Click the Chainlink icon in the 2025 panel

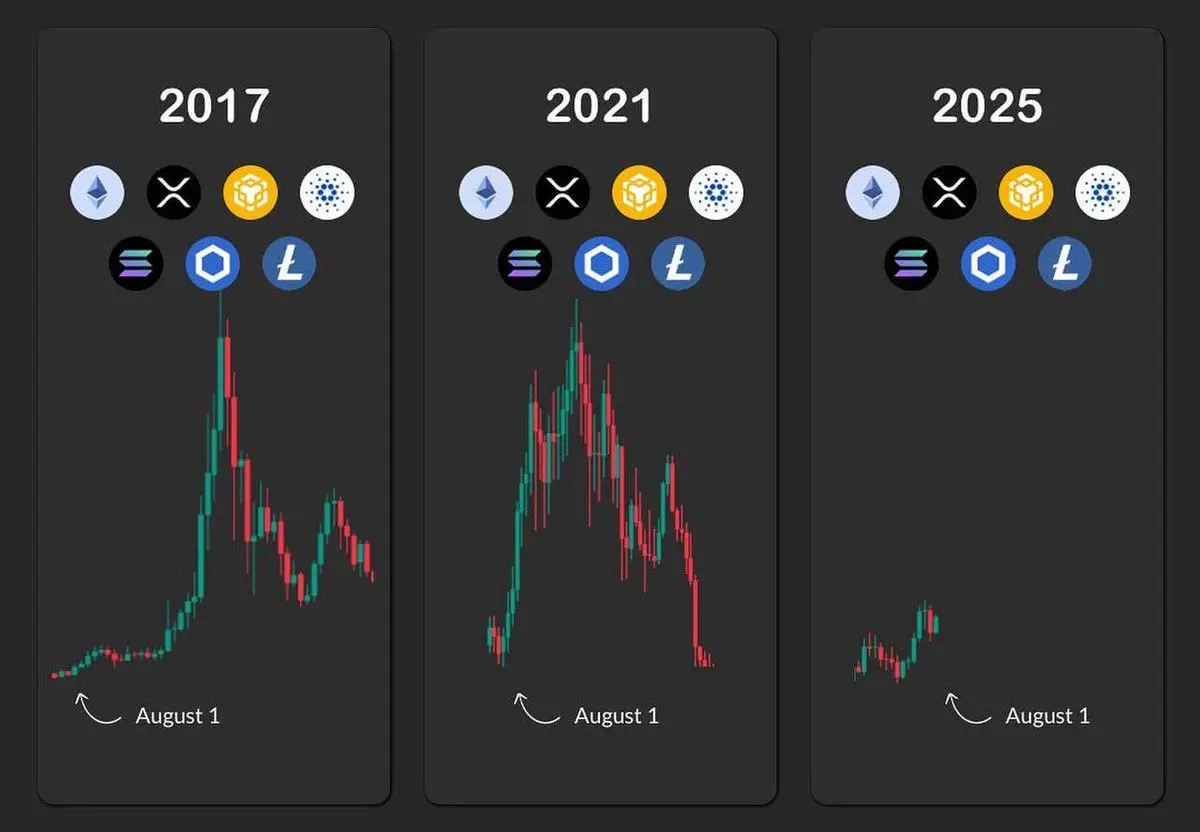(988, 264)
